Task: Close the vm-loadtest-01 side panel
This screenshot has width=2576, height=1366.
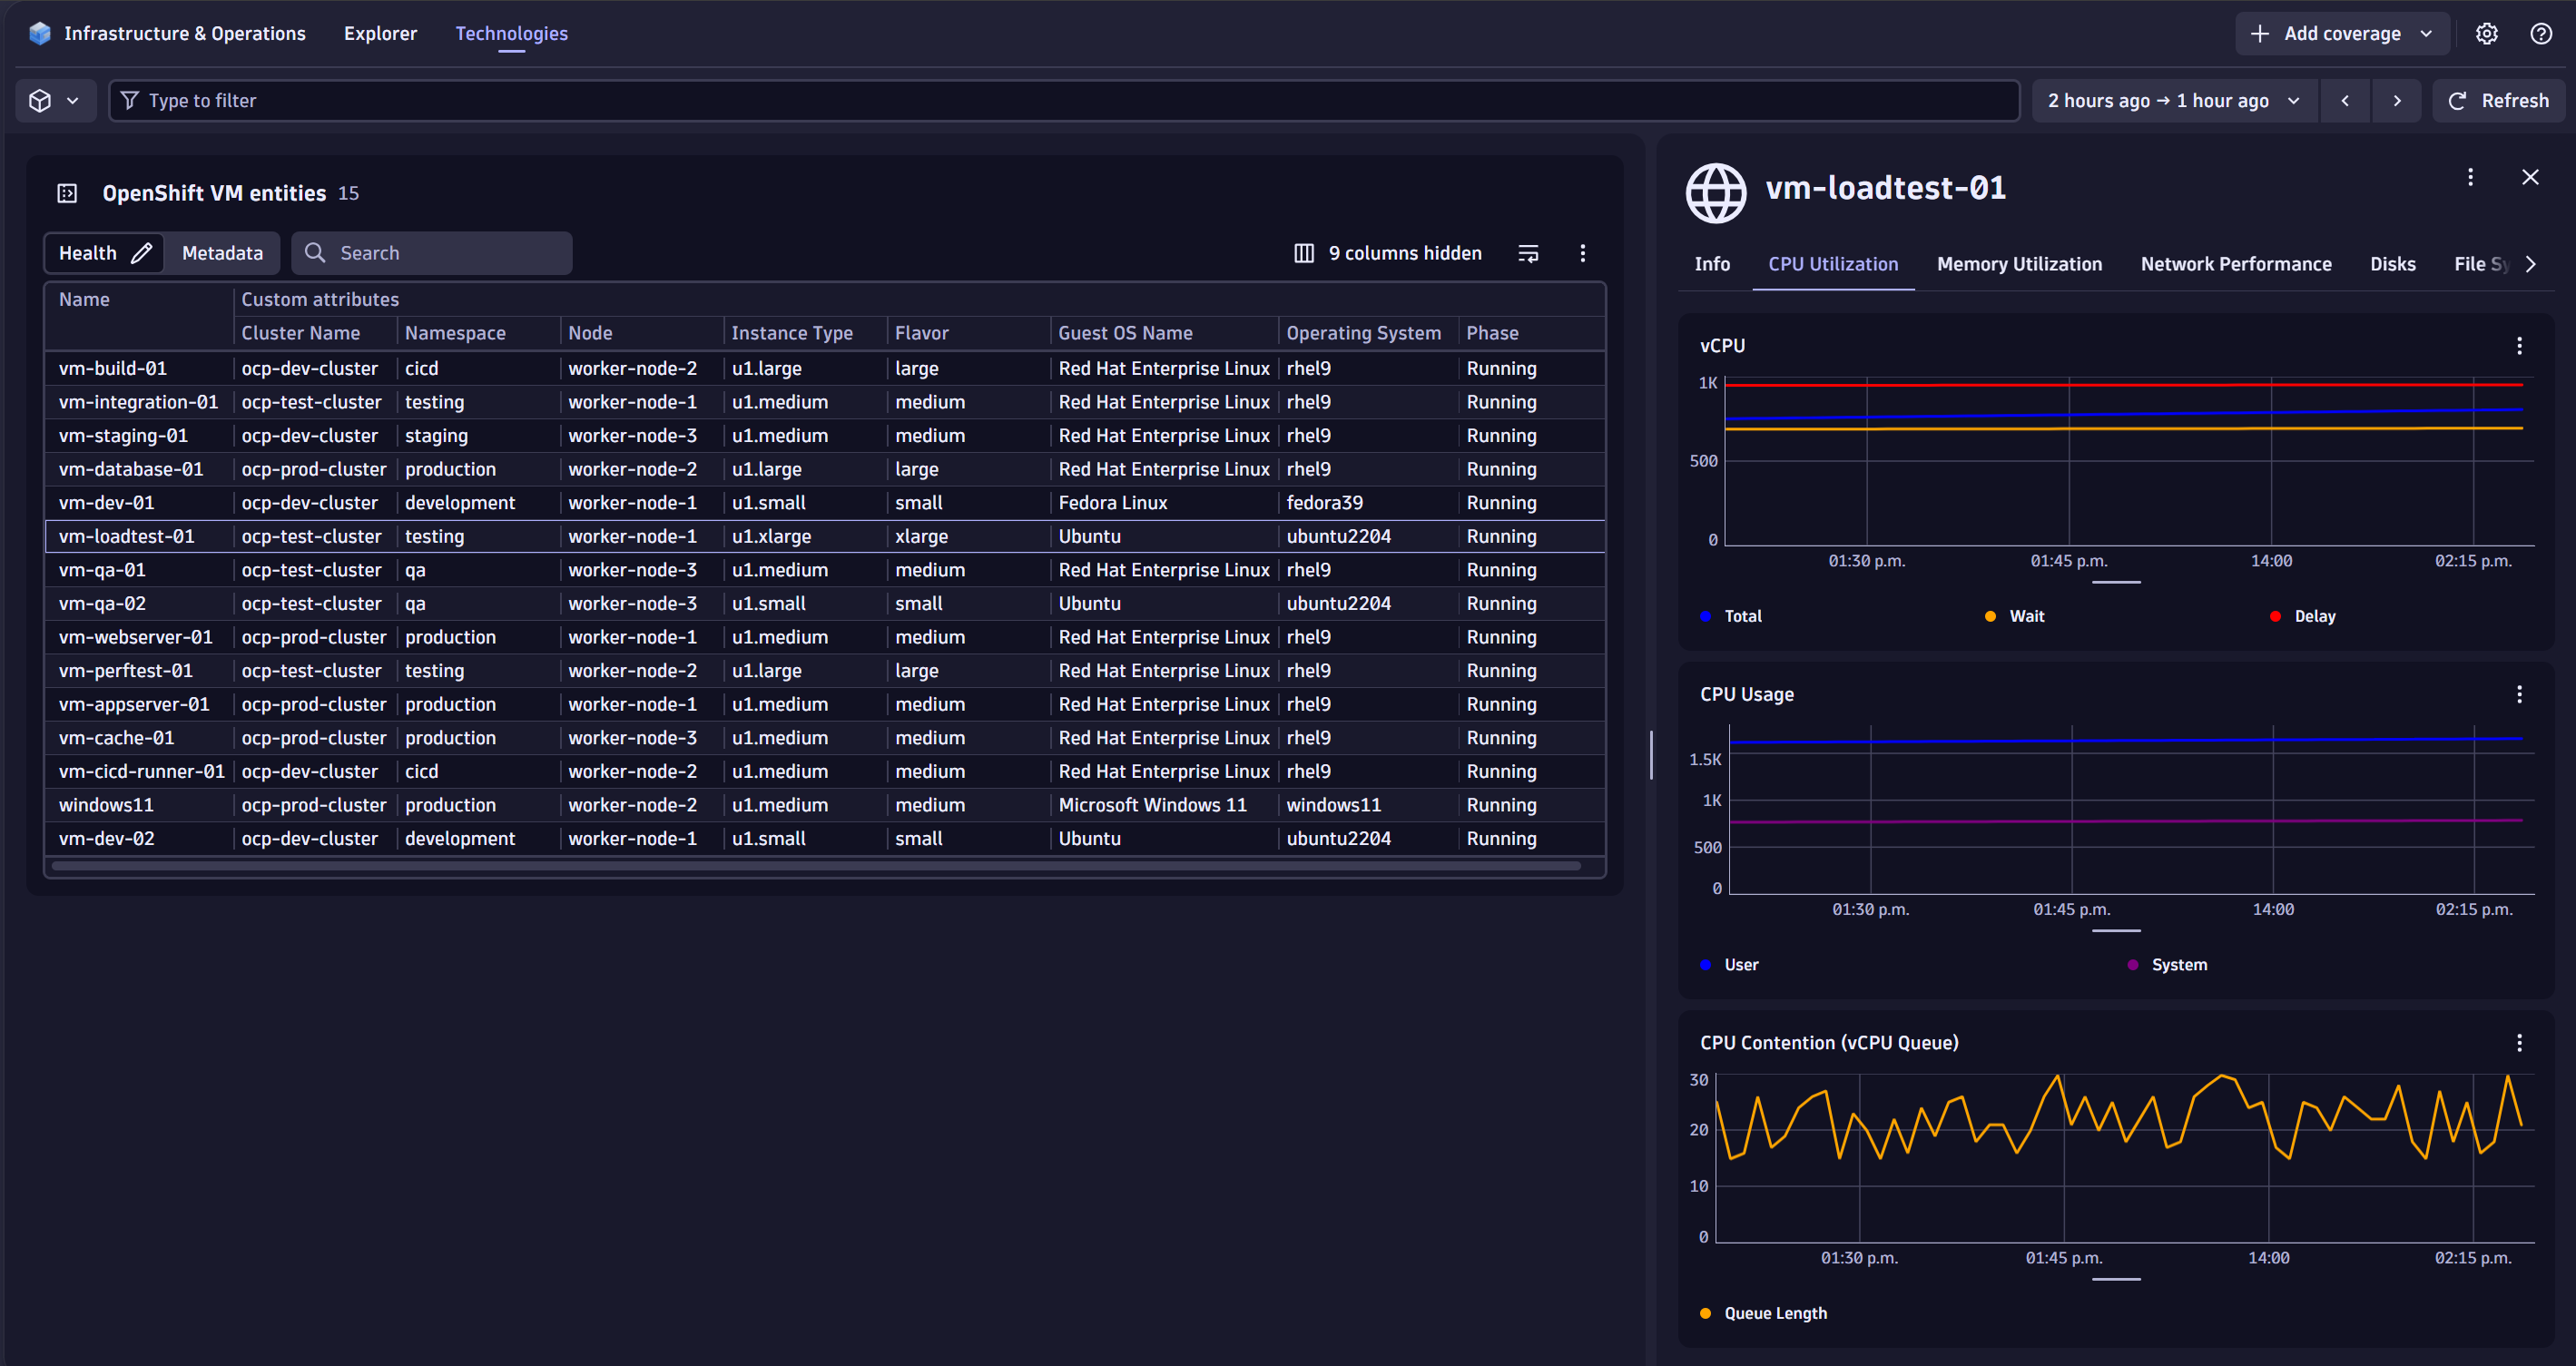Action: (x=2530, y=177)
